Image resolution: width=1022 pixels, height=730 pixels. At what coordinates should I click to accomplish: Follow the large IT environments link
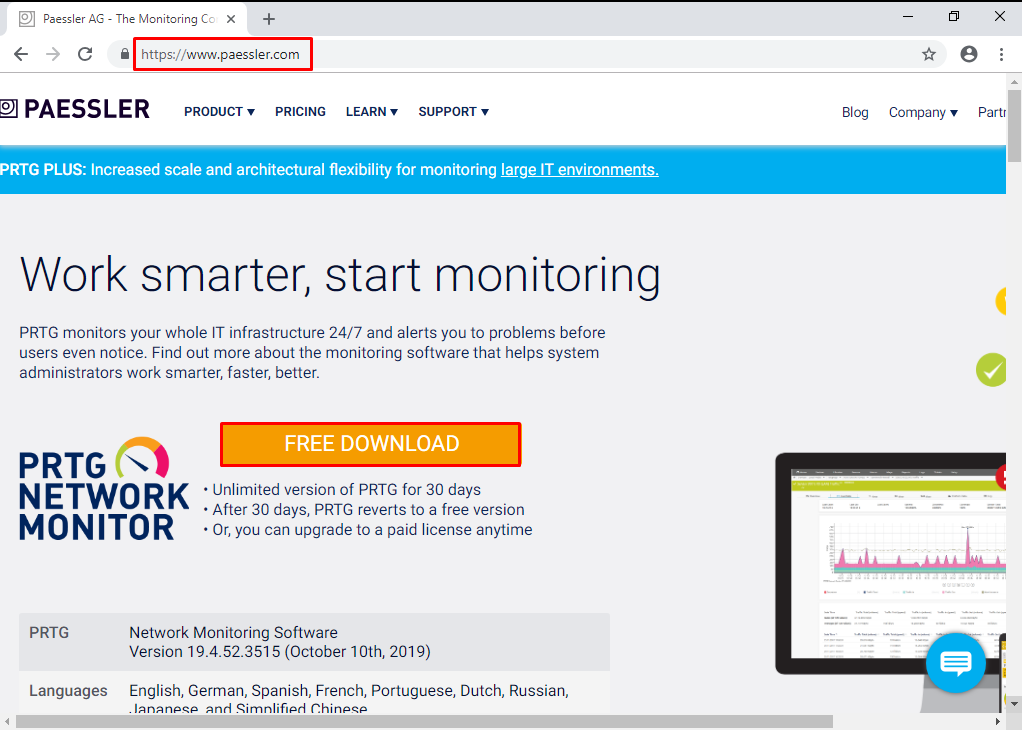[579, 169]
